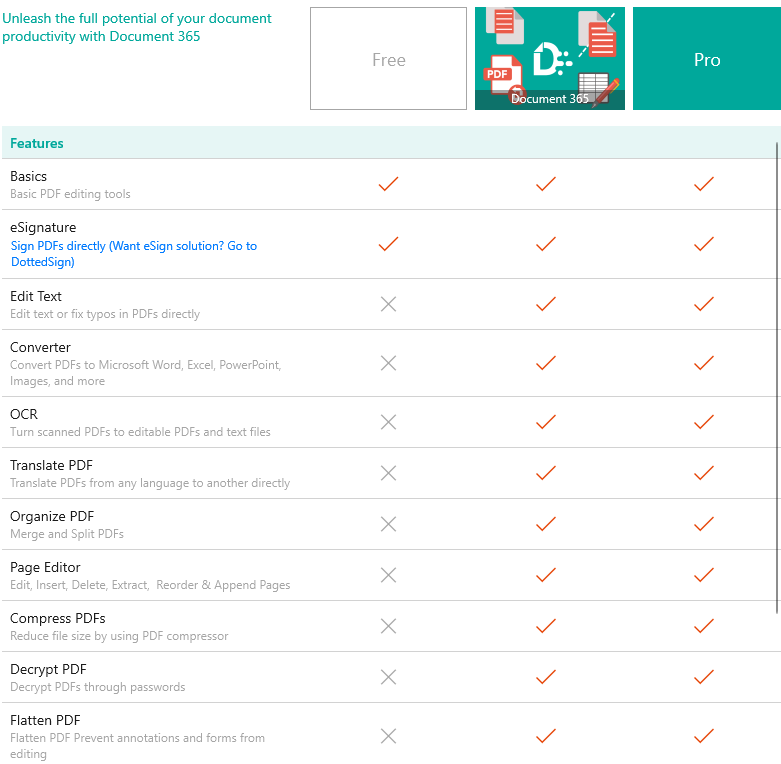The width and height of the screenshot is (781, 764).
Task: Click the Free checkmark for eSignature
Action: [x=388, y=244]
